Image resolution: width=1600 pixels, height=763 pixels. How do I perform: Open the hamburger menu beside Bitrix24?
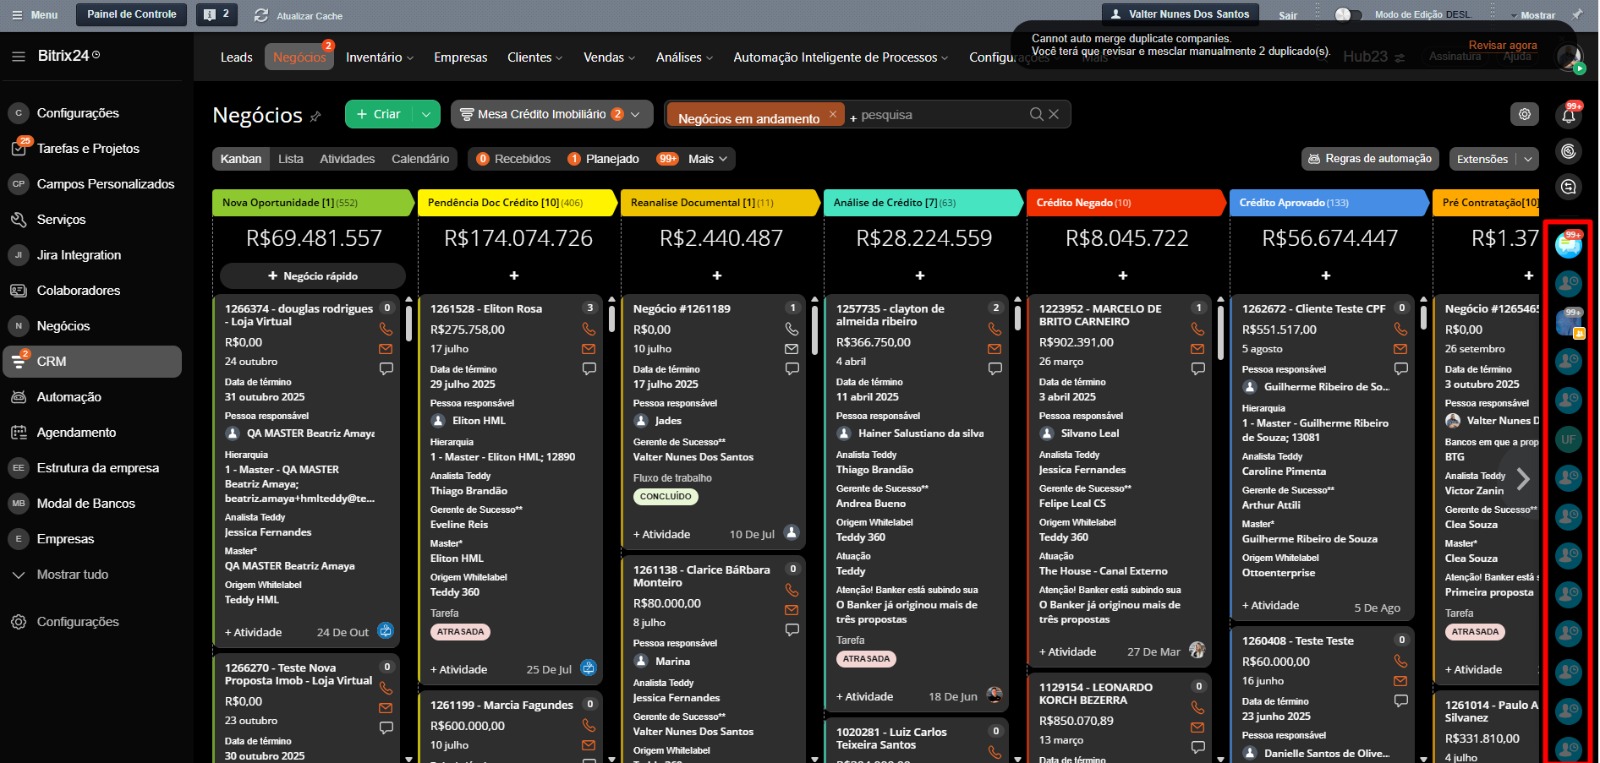pos(18,56)
